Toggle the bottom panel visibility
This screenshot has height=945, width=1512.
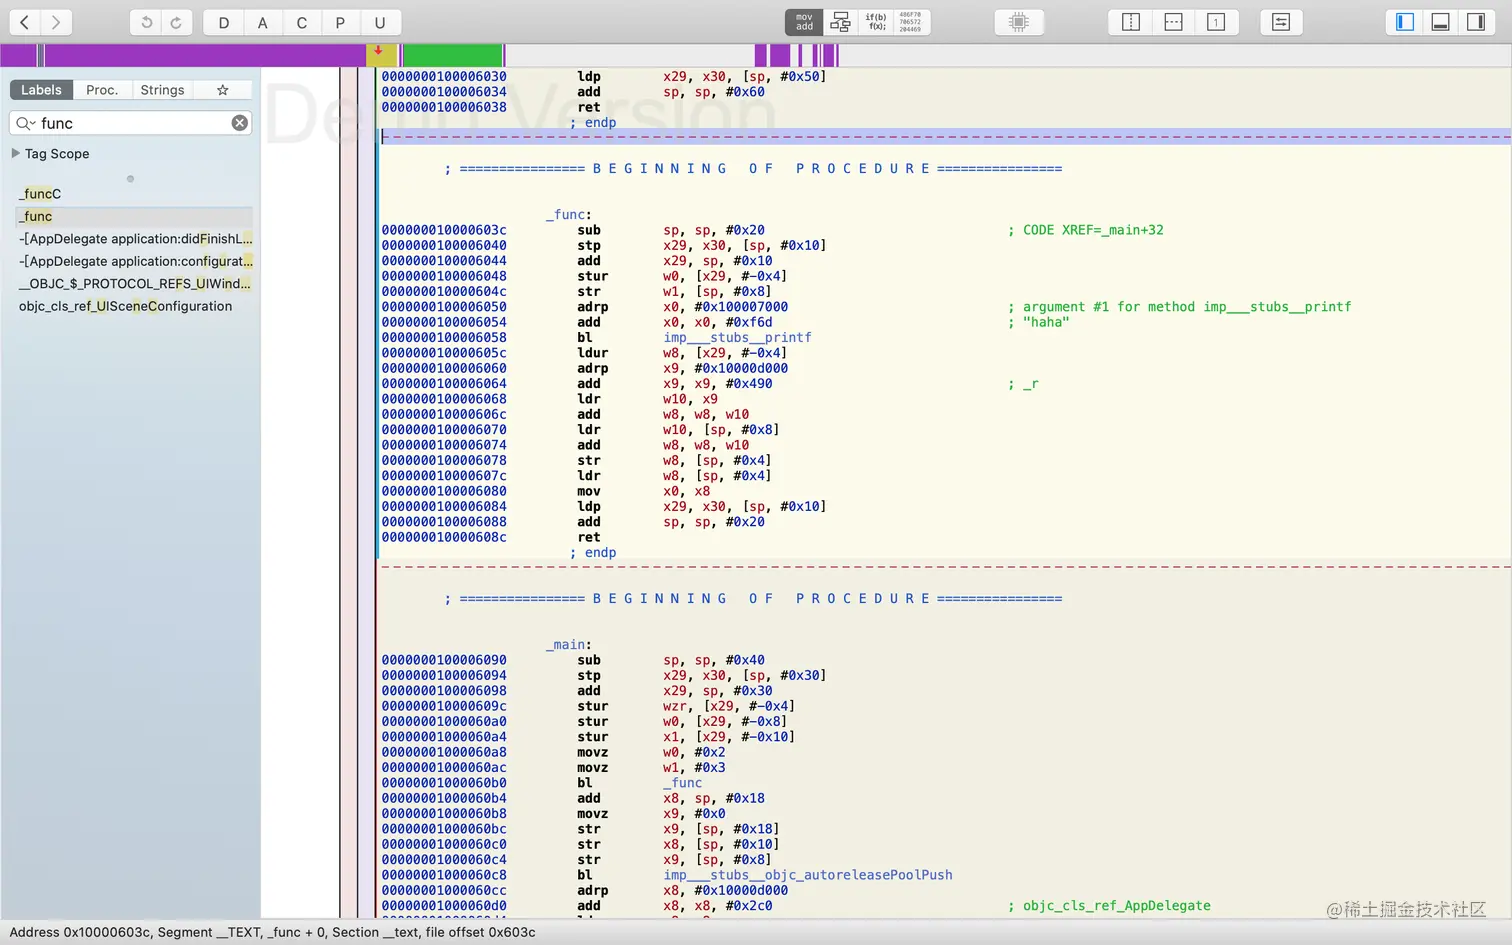pyautogui.click(x=1440, y=22)
